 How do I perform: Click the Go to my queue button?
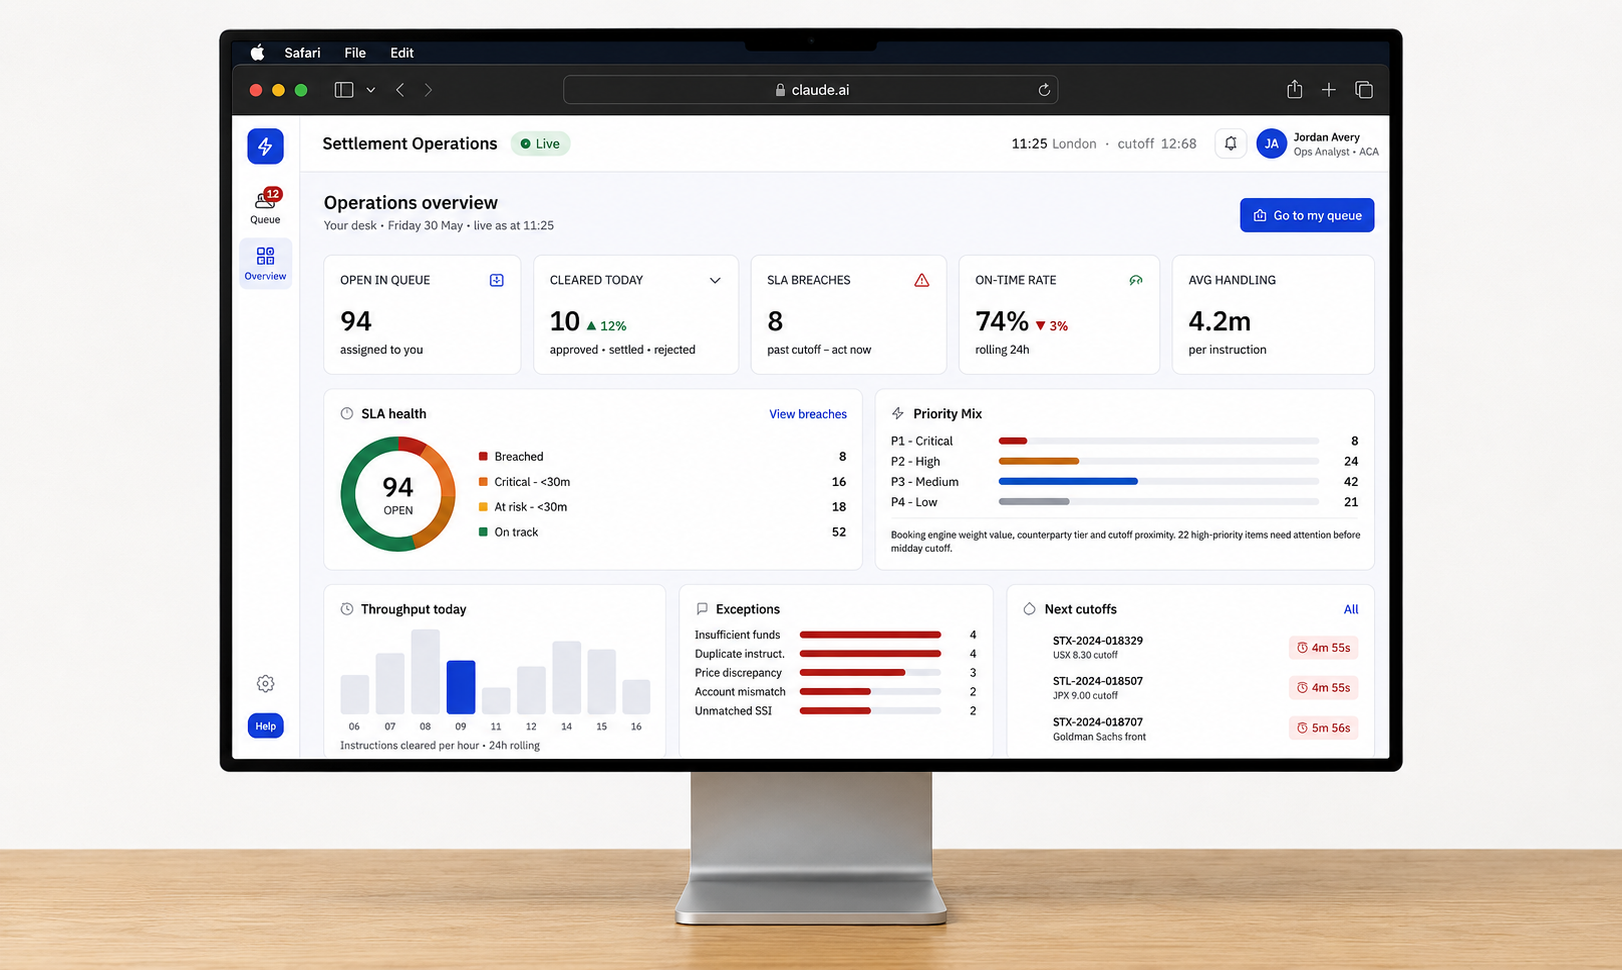pos(1307,215)
